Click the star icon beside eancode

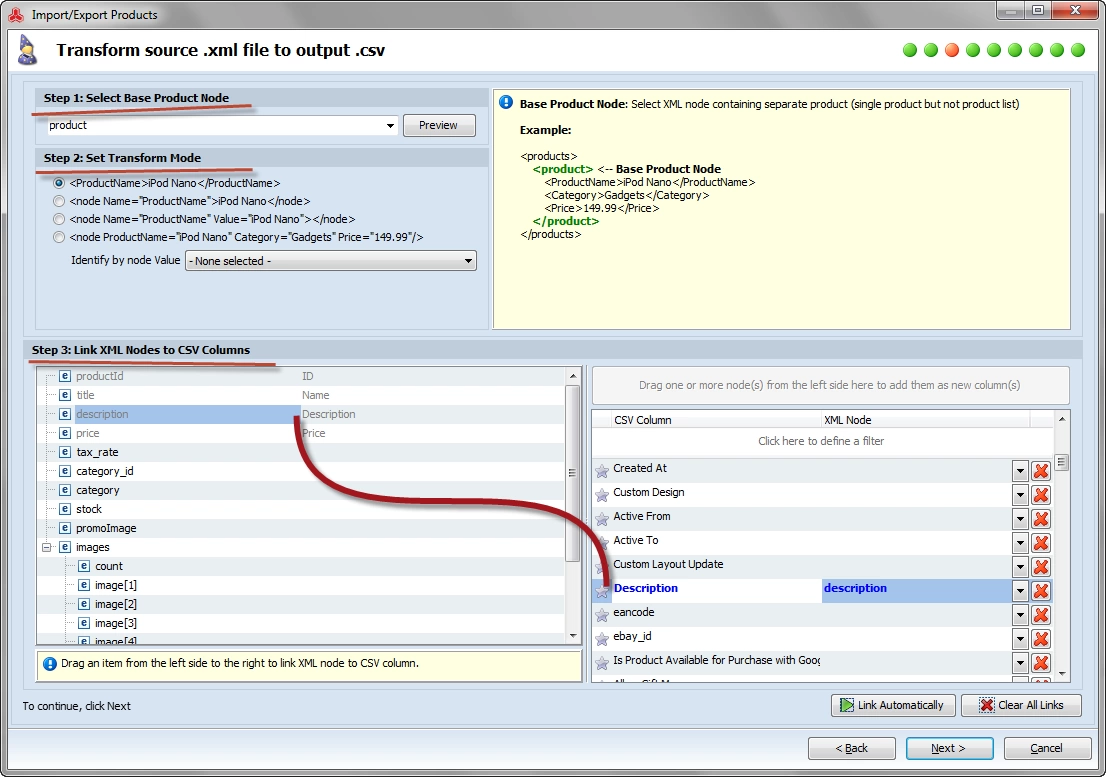[x=602, y=615]
